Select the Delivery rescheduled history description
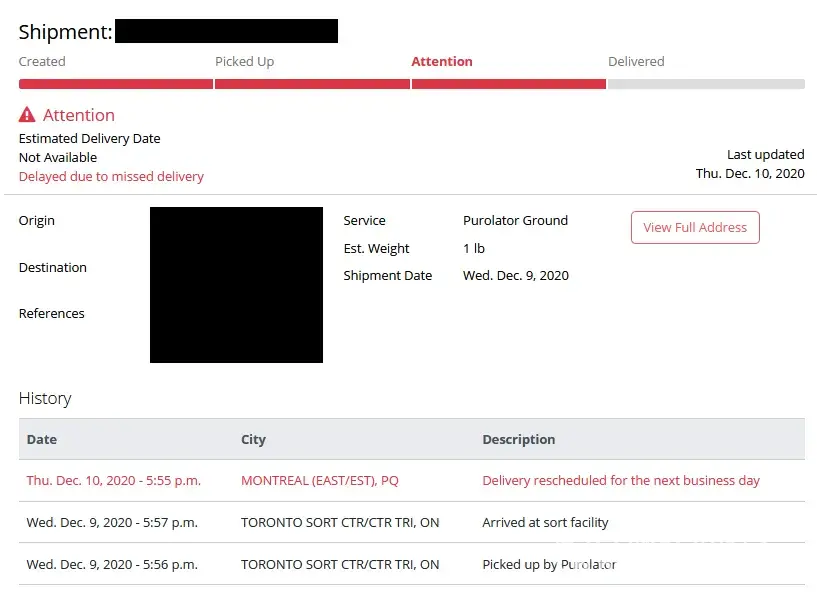Screen dimensions: 817x595 coord(621,480)
